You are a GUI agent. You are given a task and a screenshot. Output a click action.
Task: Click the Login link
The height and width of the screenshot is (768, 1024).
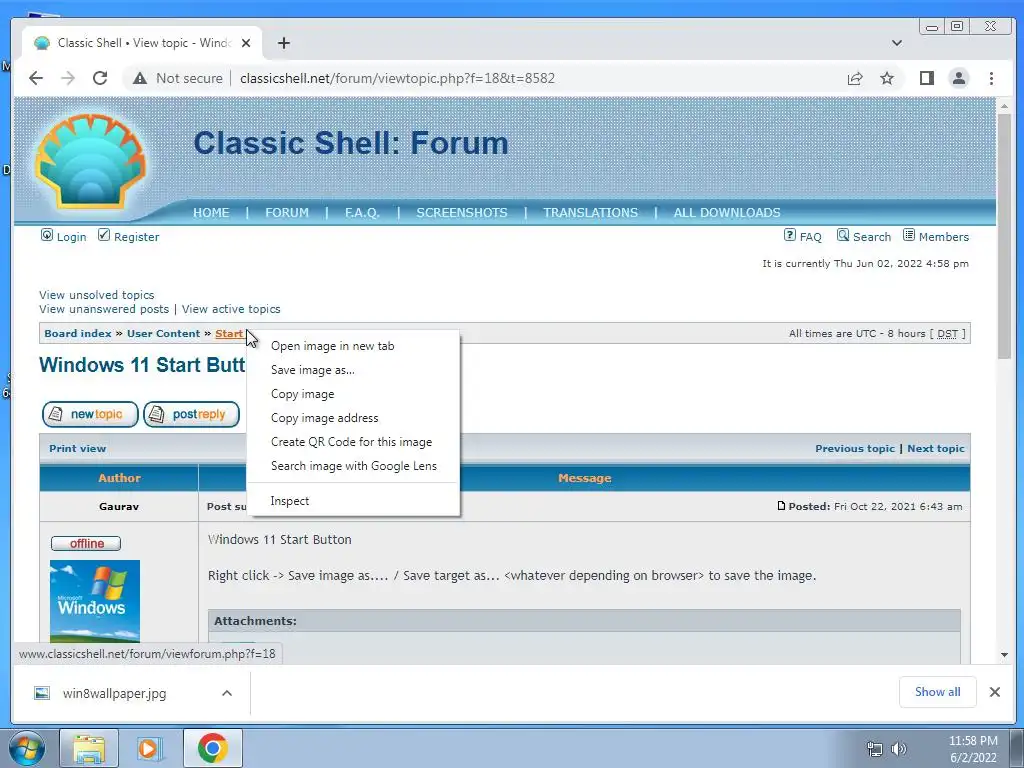click(x=63, y=236)
